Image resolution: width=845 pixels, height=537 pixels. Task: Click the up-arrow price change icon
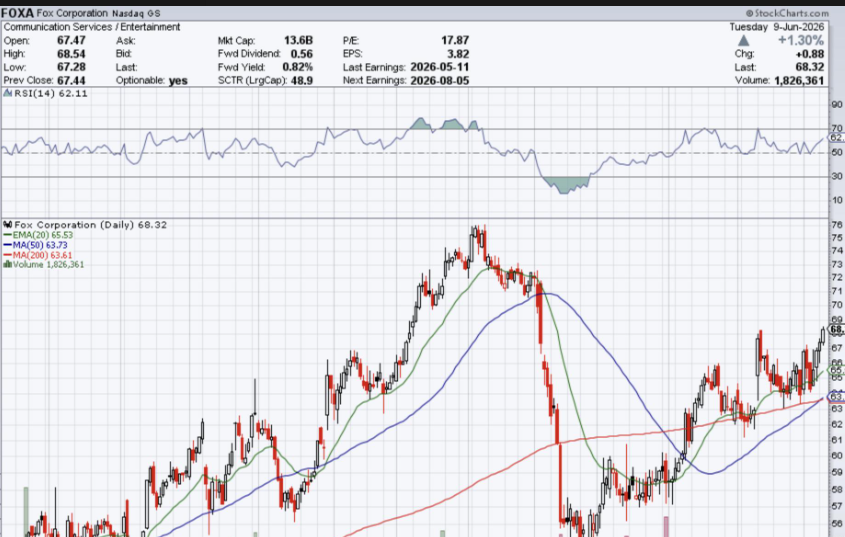[743, 41]
